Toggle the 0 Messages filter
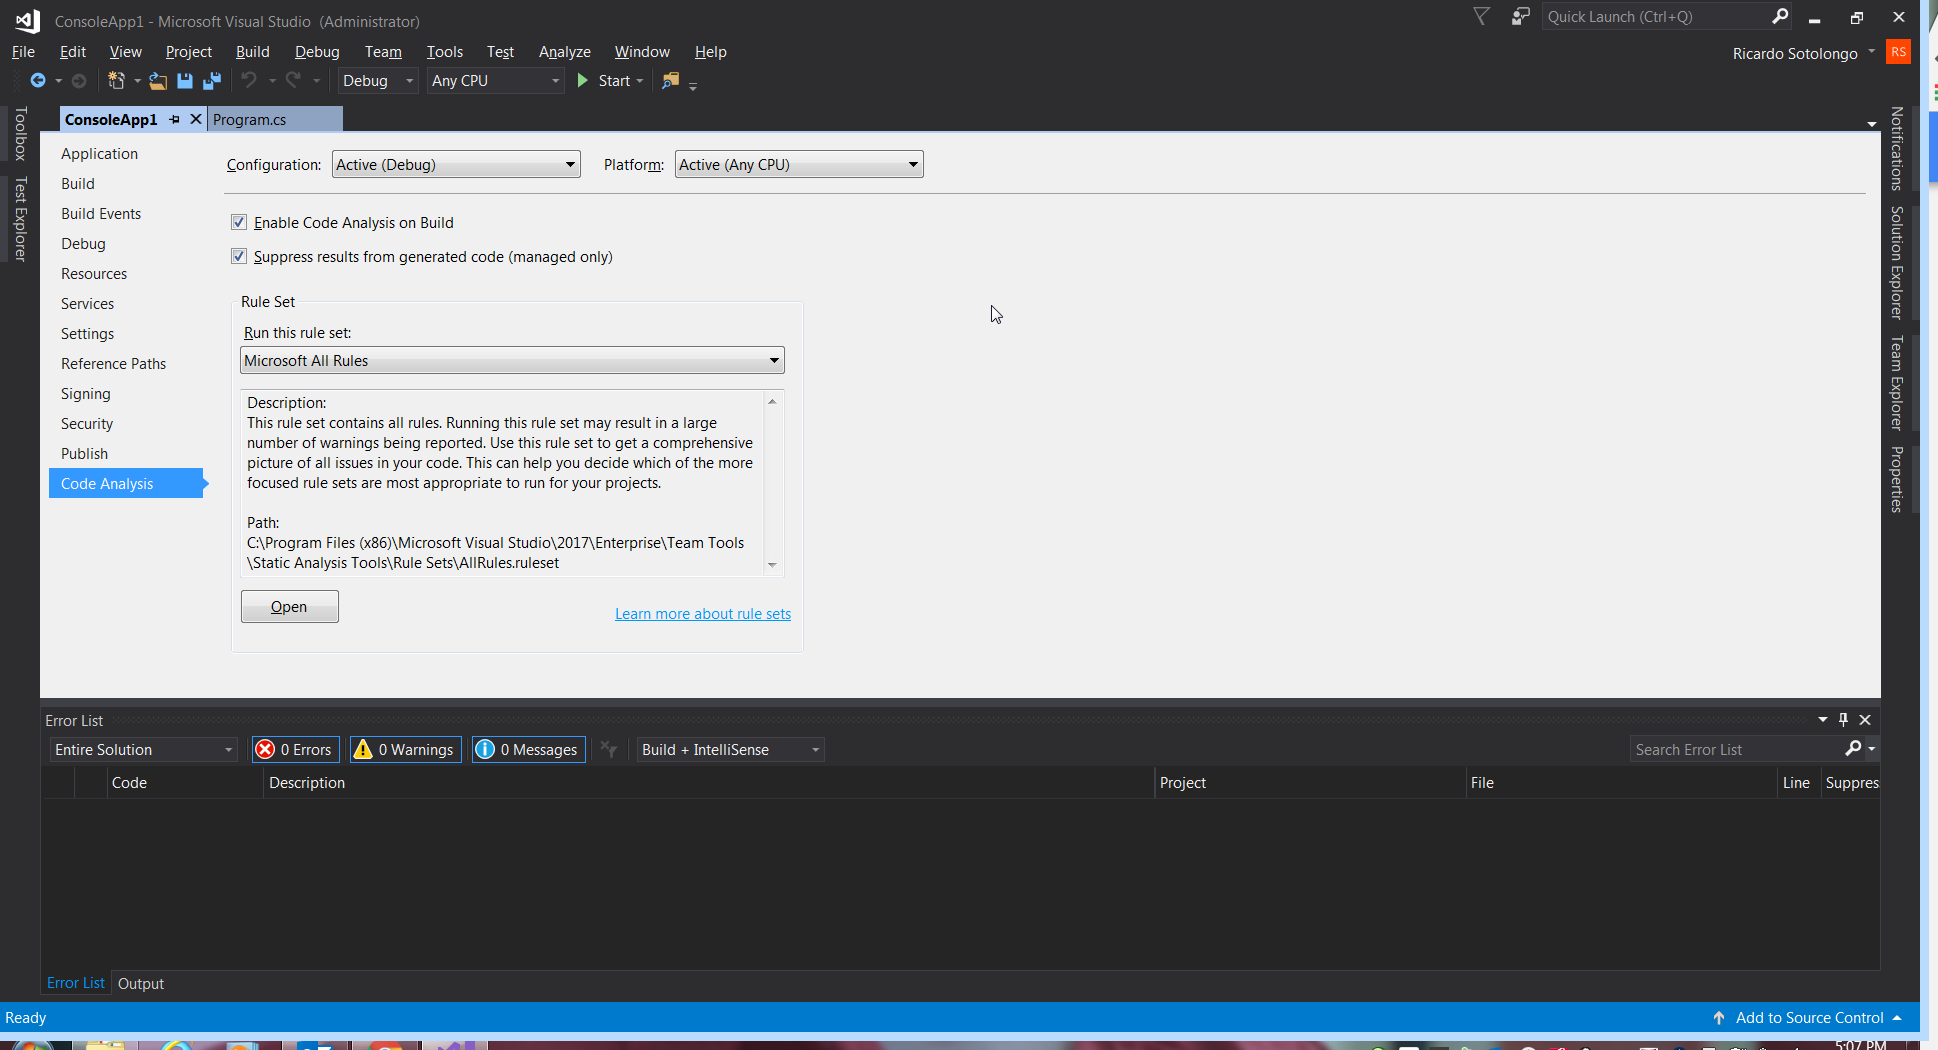 click(x=529, y=750)
